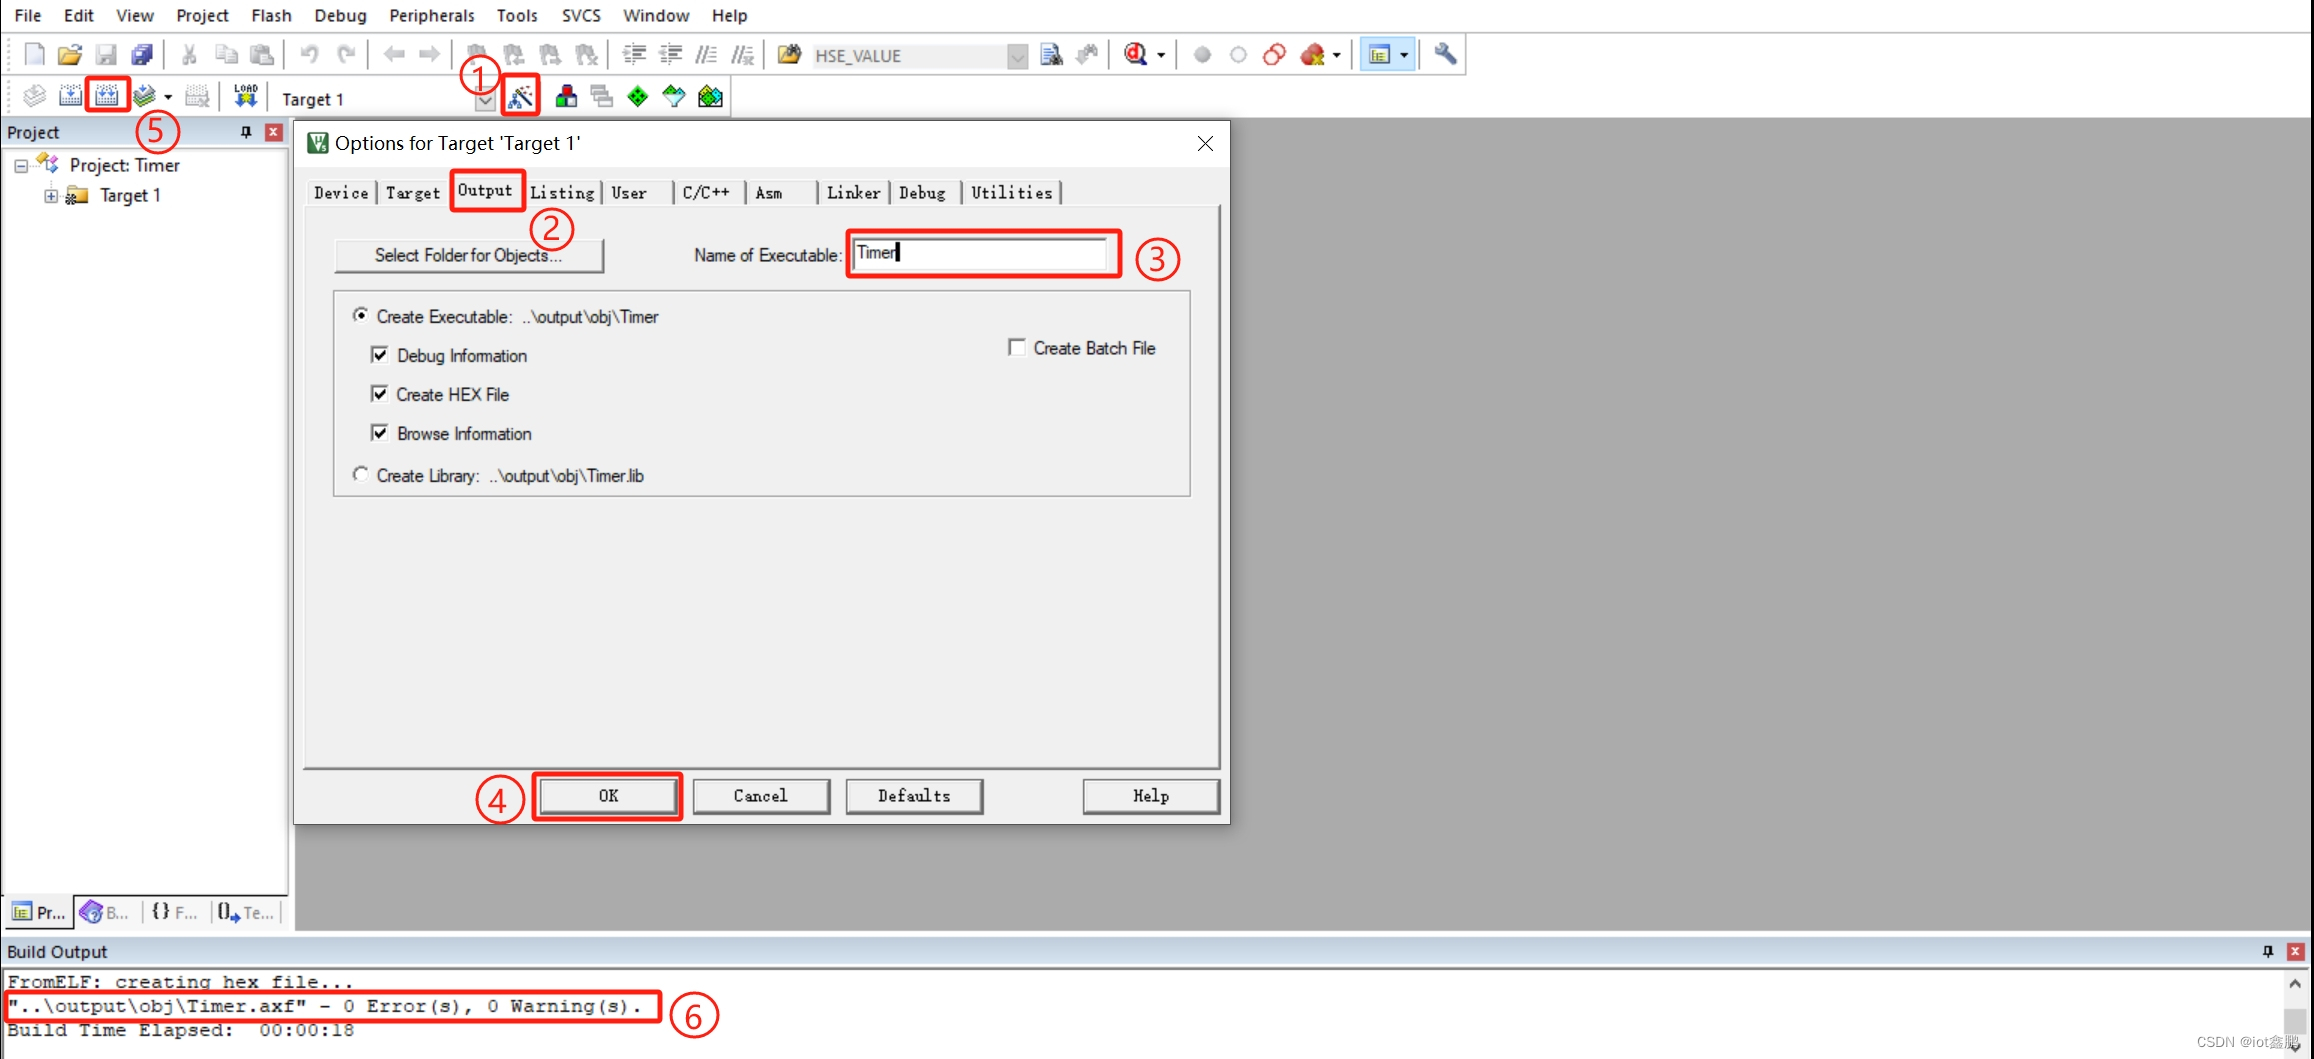Open Configuration with the wrench icon
The width and height of the screenshot is (2314, 1059).
[x=1445, y=55]
